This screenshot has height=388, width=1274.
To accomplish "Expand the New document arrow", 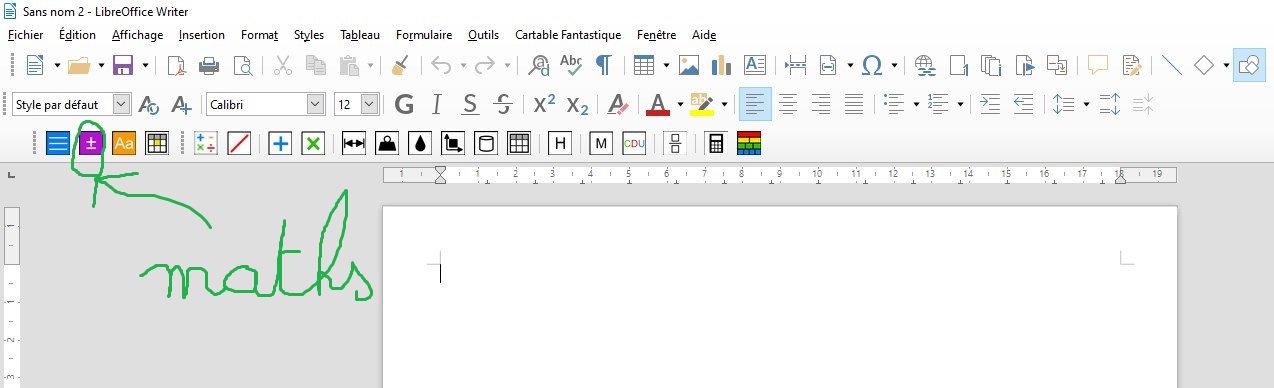I will pyautogui.click(x=57, y=65).
